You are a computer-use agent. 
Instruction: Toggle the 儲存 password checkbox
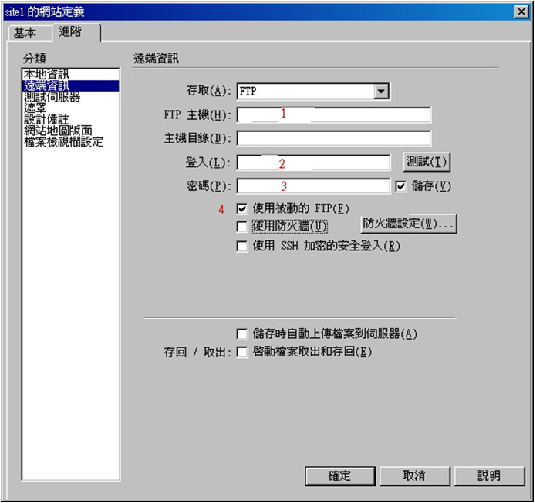click(x=401, y=186)
